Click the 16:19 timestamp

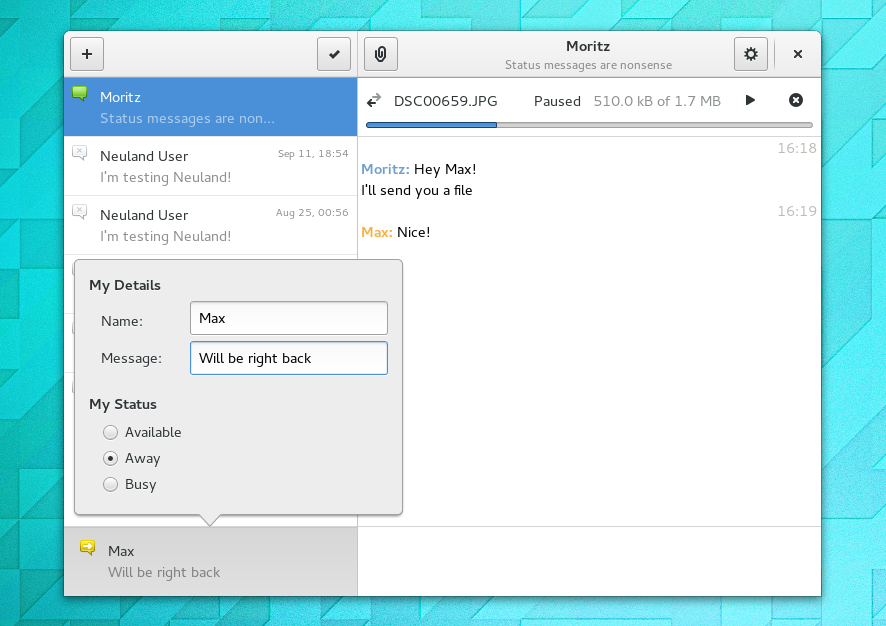[797, 211]
